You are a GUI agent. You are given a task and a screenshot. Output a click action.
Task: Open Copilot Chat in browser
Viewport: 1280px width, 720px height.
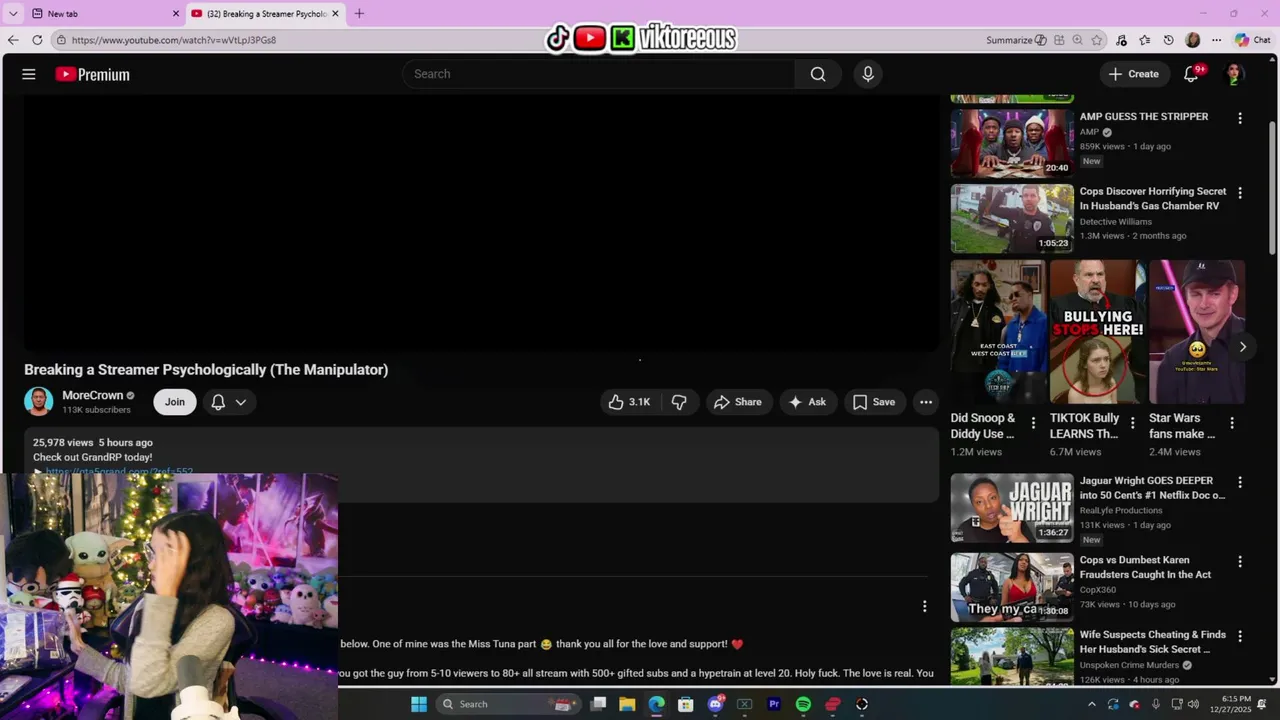[1252, 40]
